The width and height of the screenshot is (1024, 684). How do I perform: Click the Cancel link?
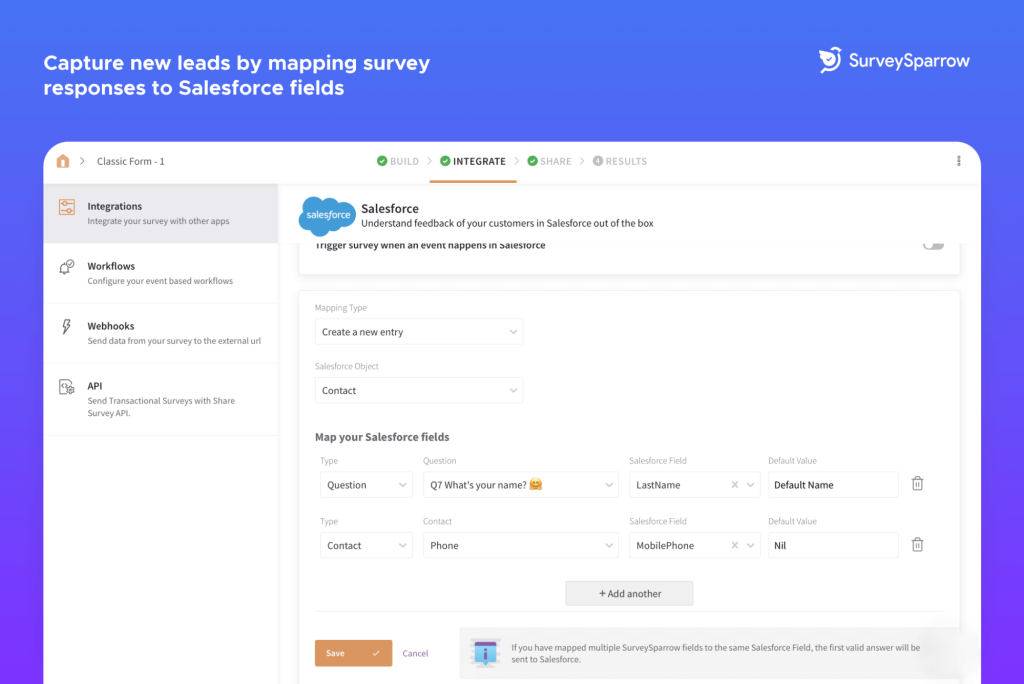(415, 653)
